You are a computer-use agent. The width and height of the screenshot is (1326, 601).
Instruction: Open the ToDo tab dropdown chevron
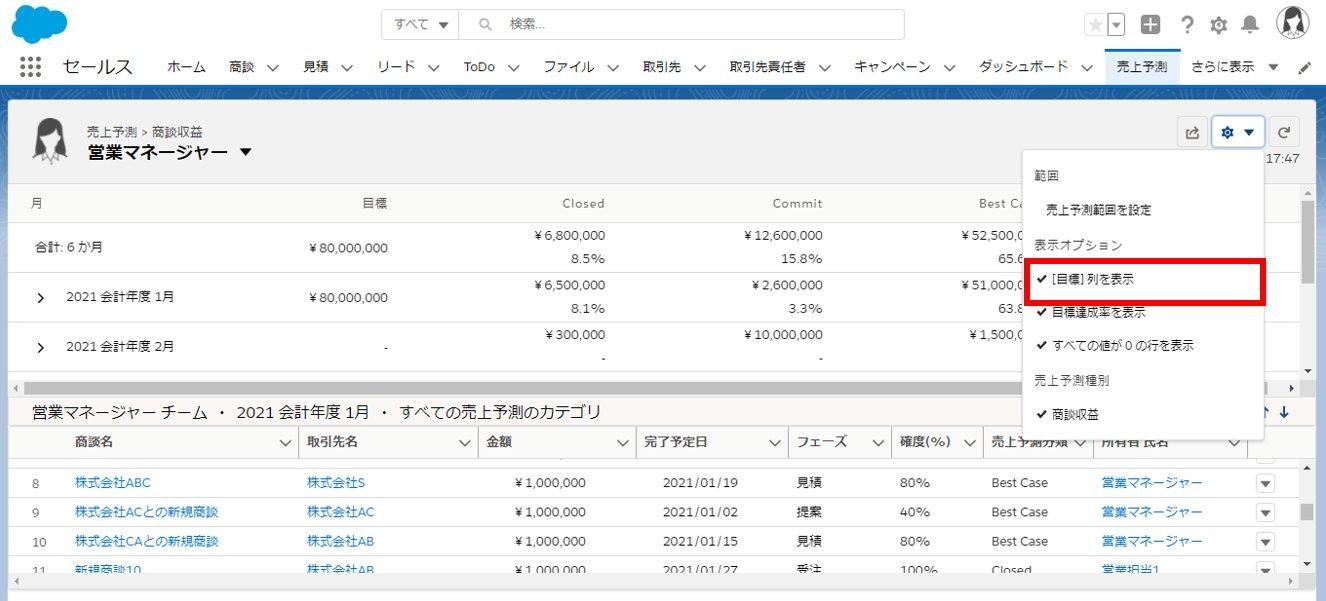coord(513,68)
